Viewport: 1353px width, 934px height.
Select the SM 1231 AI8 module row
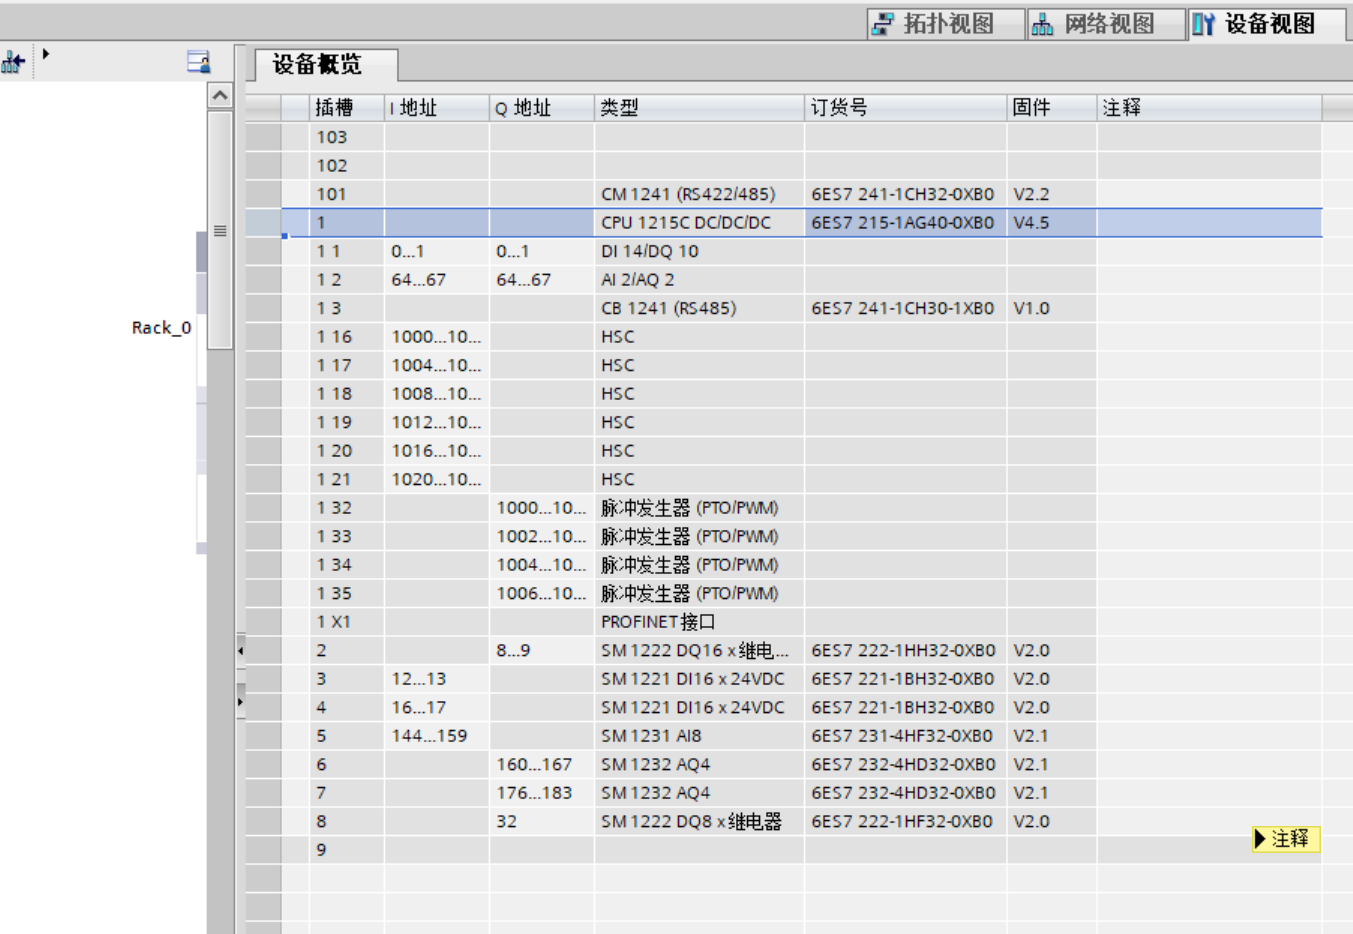pos(651,736)
